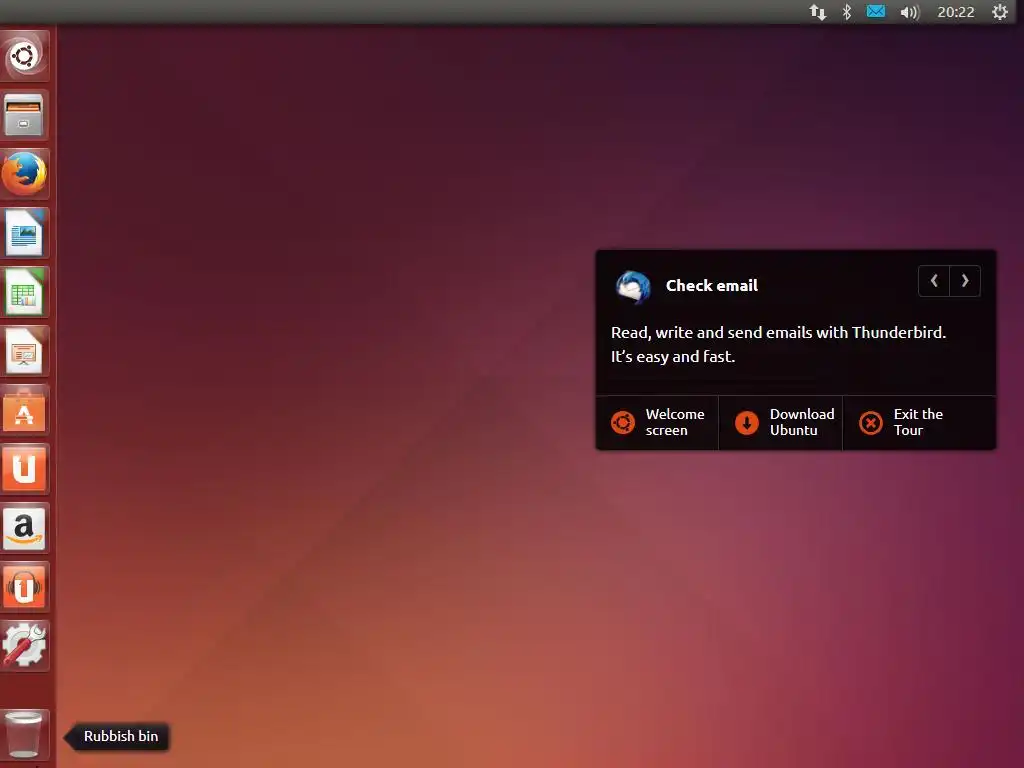
Task: Open the Files manager launcher icon
Action: (24, 115)
